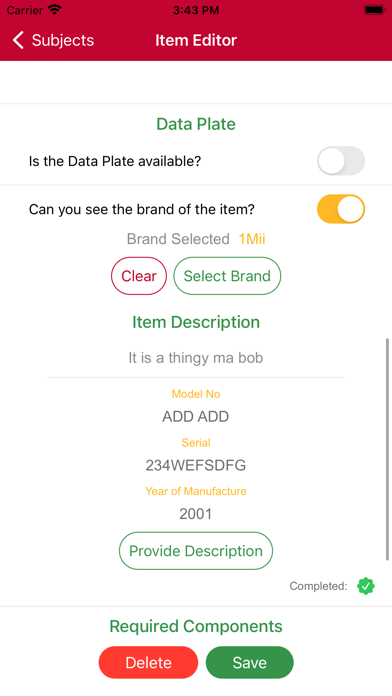Delete this item
This screenshot has height=696, width=392.
tap(148, 662)
